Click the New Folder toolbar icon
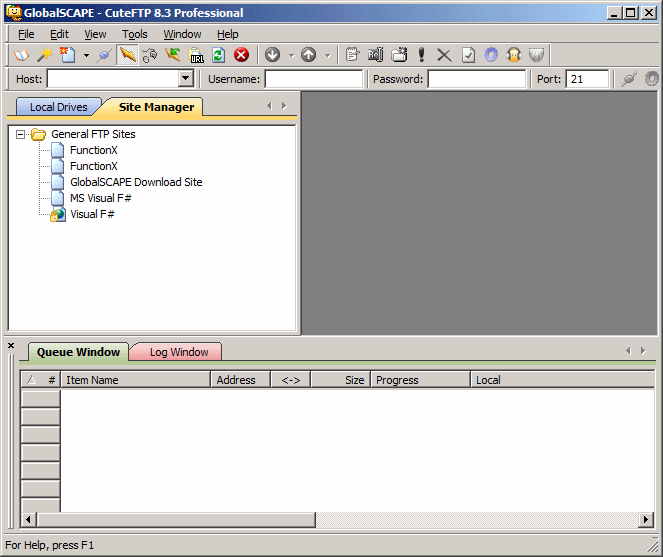The height and width of the screenshot is (557, 663). tap(399, 55)
